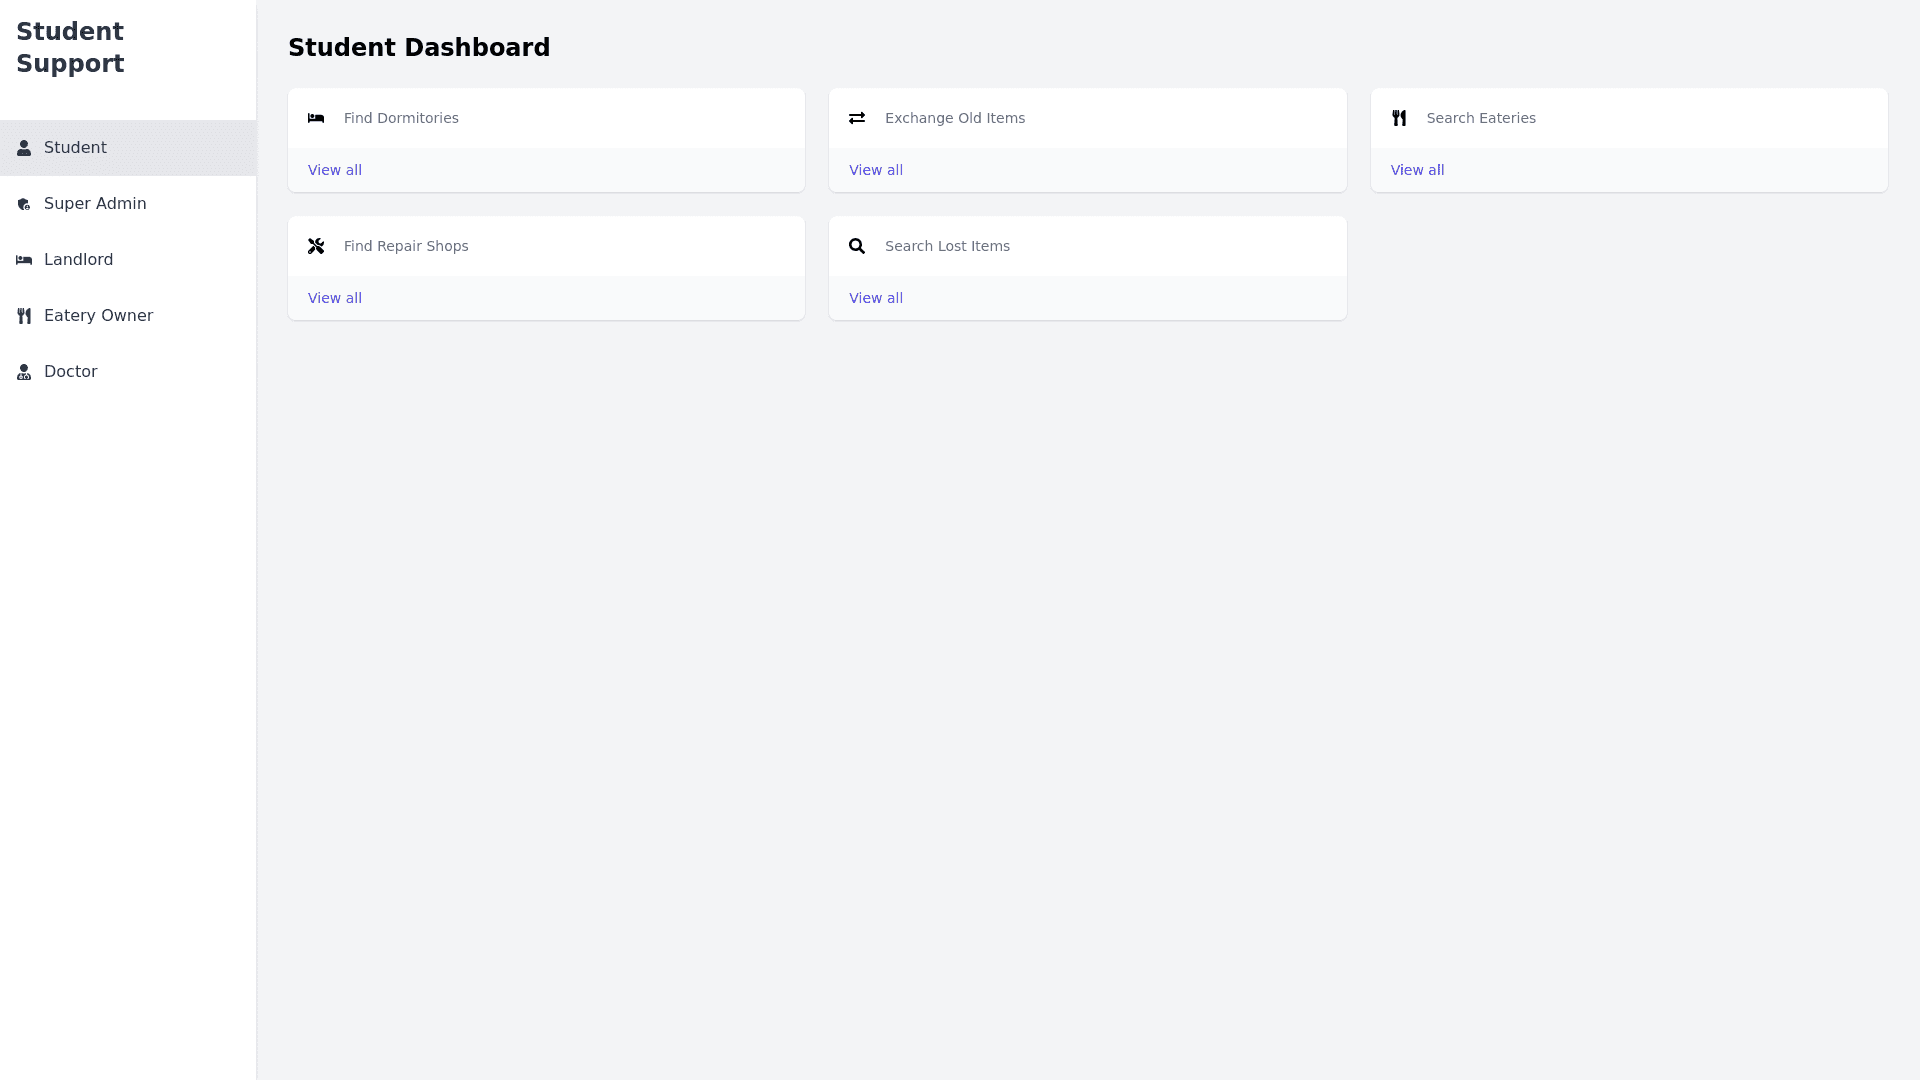Select the Doctor sidebar entry
This screenshot has height=1080, width=1920.
point(70,372)
